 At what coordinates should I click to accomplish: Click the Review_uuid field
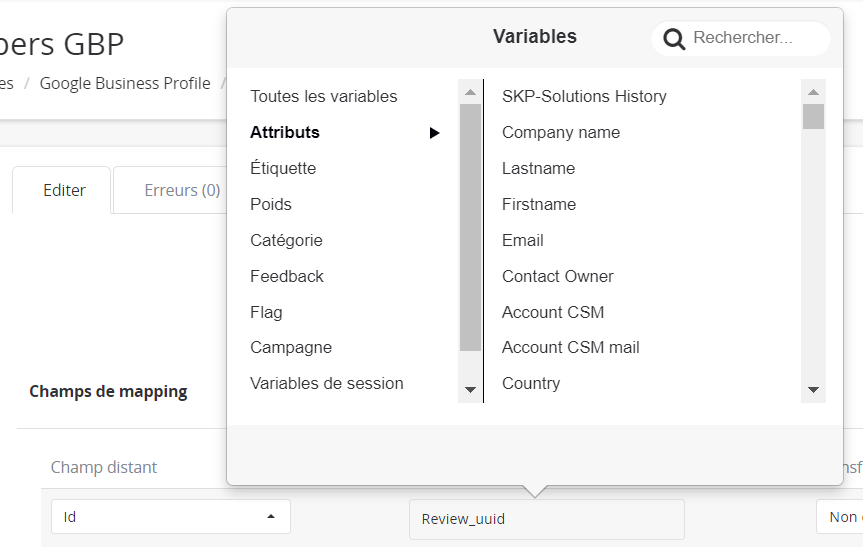546,519
